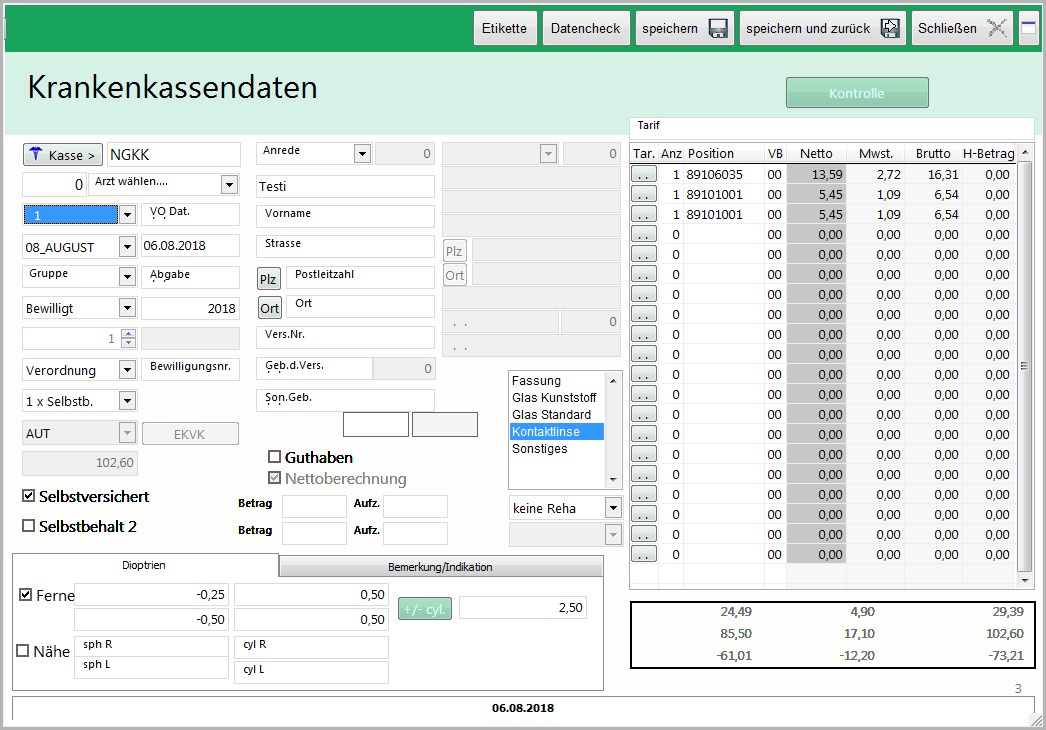1046x730 pixels.
Task: Click the Datencheck button
Action: click(586, 29)
